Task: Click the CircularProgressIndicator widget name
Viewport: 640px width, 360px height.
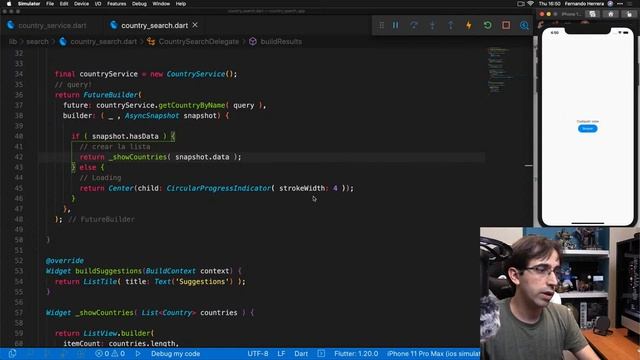Action: pyautogui.click(x=218, y=188)
